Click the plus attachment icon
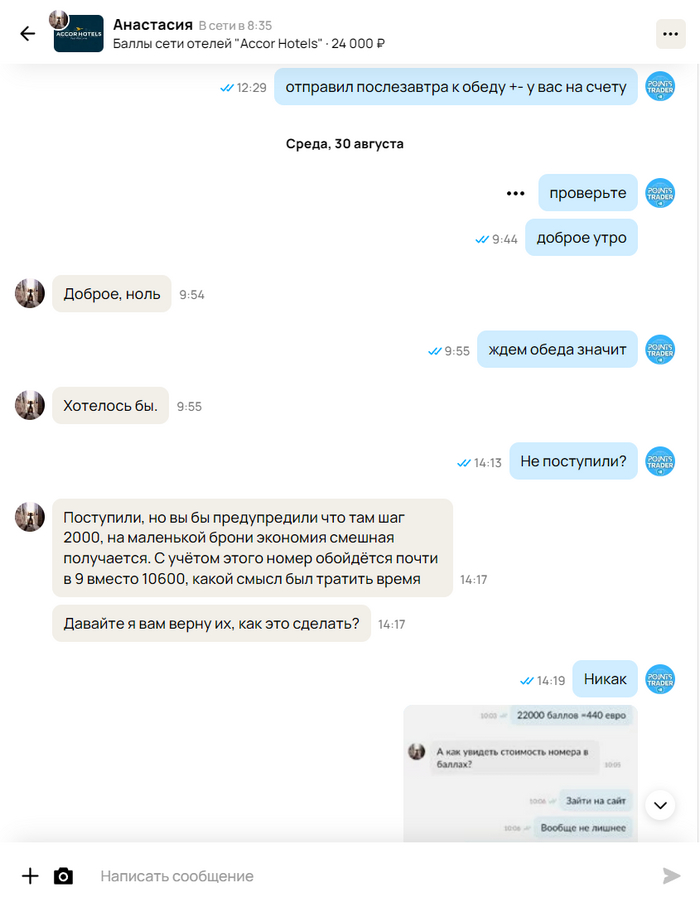Image resolution: width=700 pixels, height=902 pixels. (30, 876)
